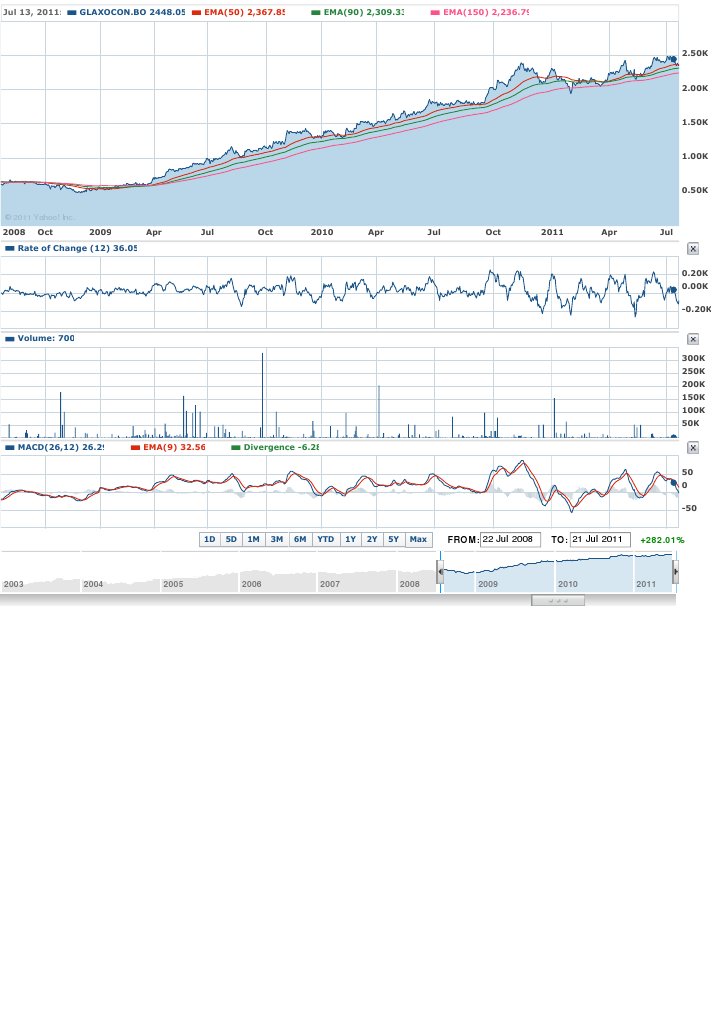
Task: Click the blue marker dot on Rate of Change chart
Action: pos(674,290)
